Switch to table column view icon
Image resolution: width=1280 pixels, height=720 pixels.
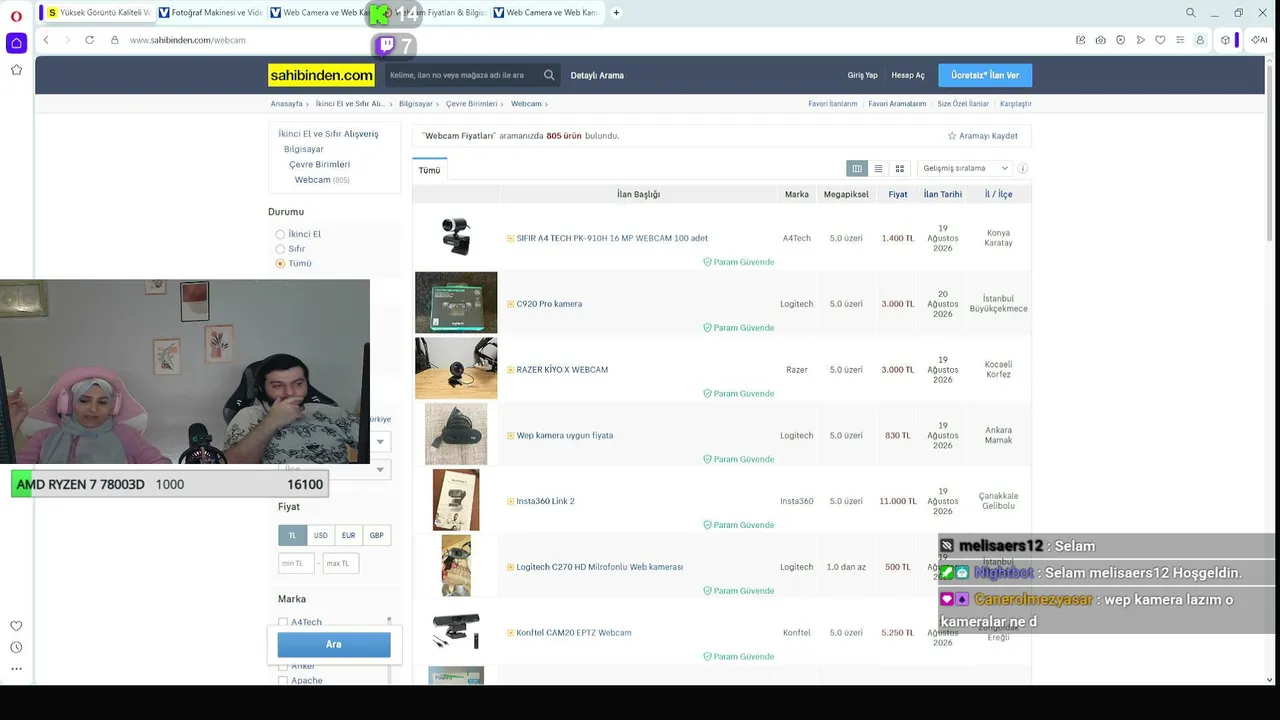click(856, 169)
